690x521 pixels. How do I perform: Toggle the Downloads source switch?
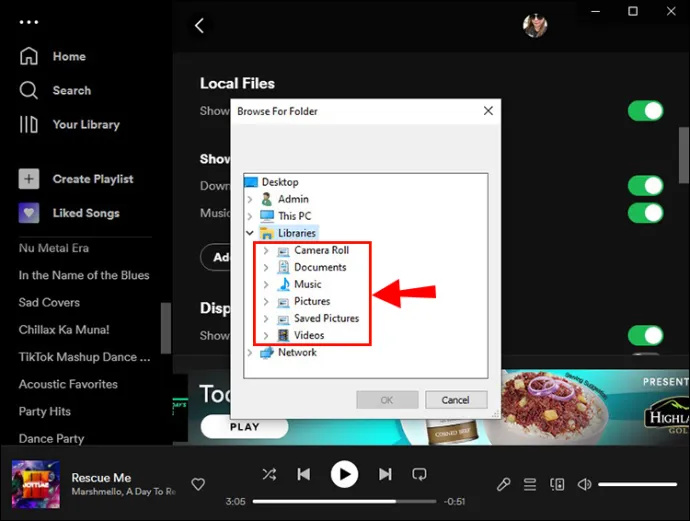tap(646, 186)
